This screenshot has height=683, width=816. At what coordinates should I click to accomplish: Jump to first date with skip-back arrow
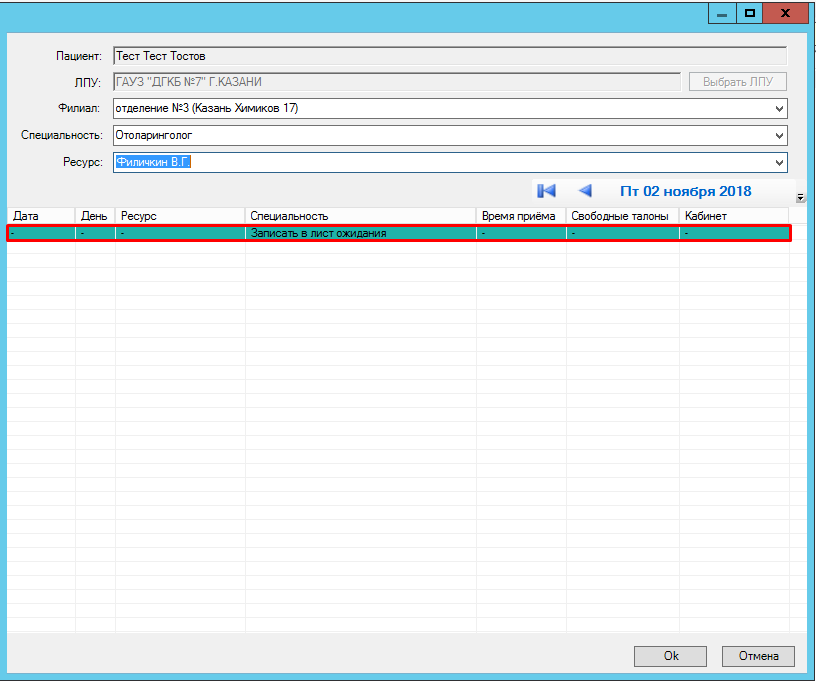[x=546, y=191]
